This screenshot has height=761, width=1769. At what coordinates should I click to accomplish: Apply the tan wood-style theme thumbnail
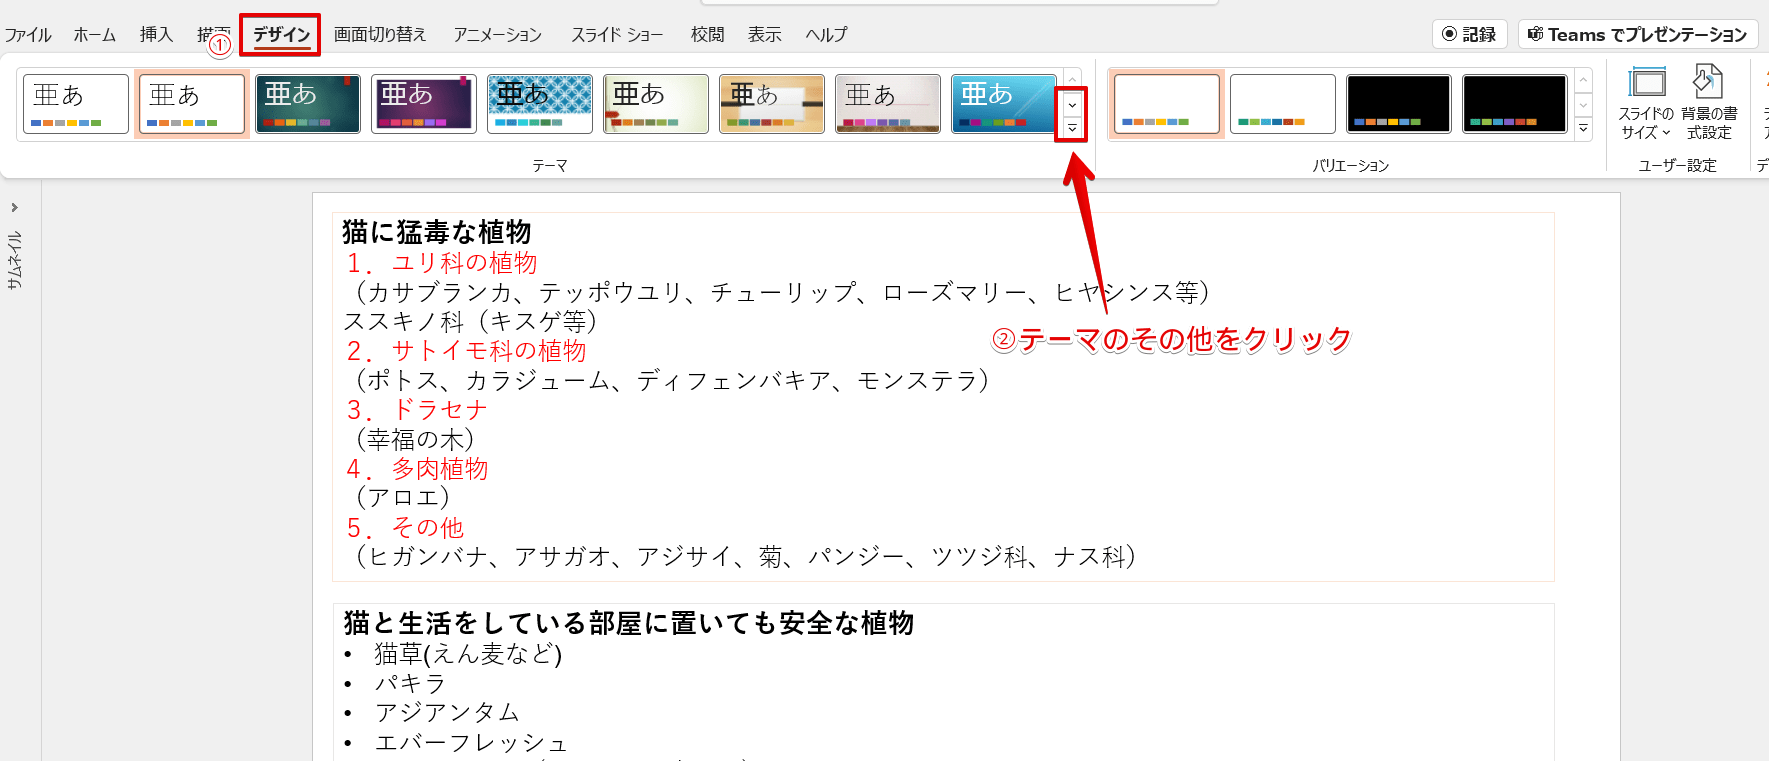[772, 104]
